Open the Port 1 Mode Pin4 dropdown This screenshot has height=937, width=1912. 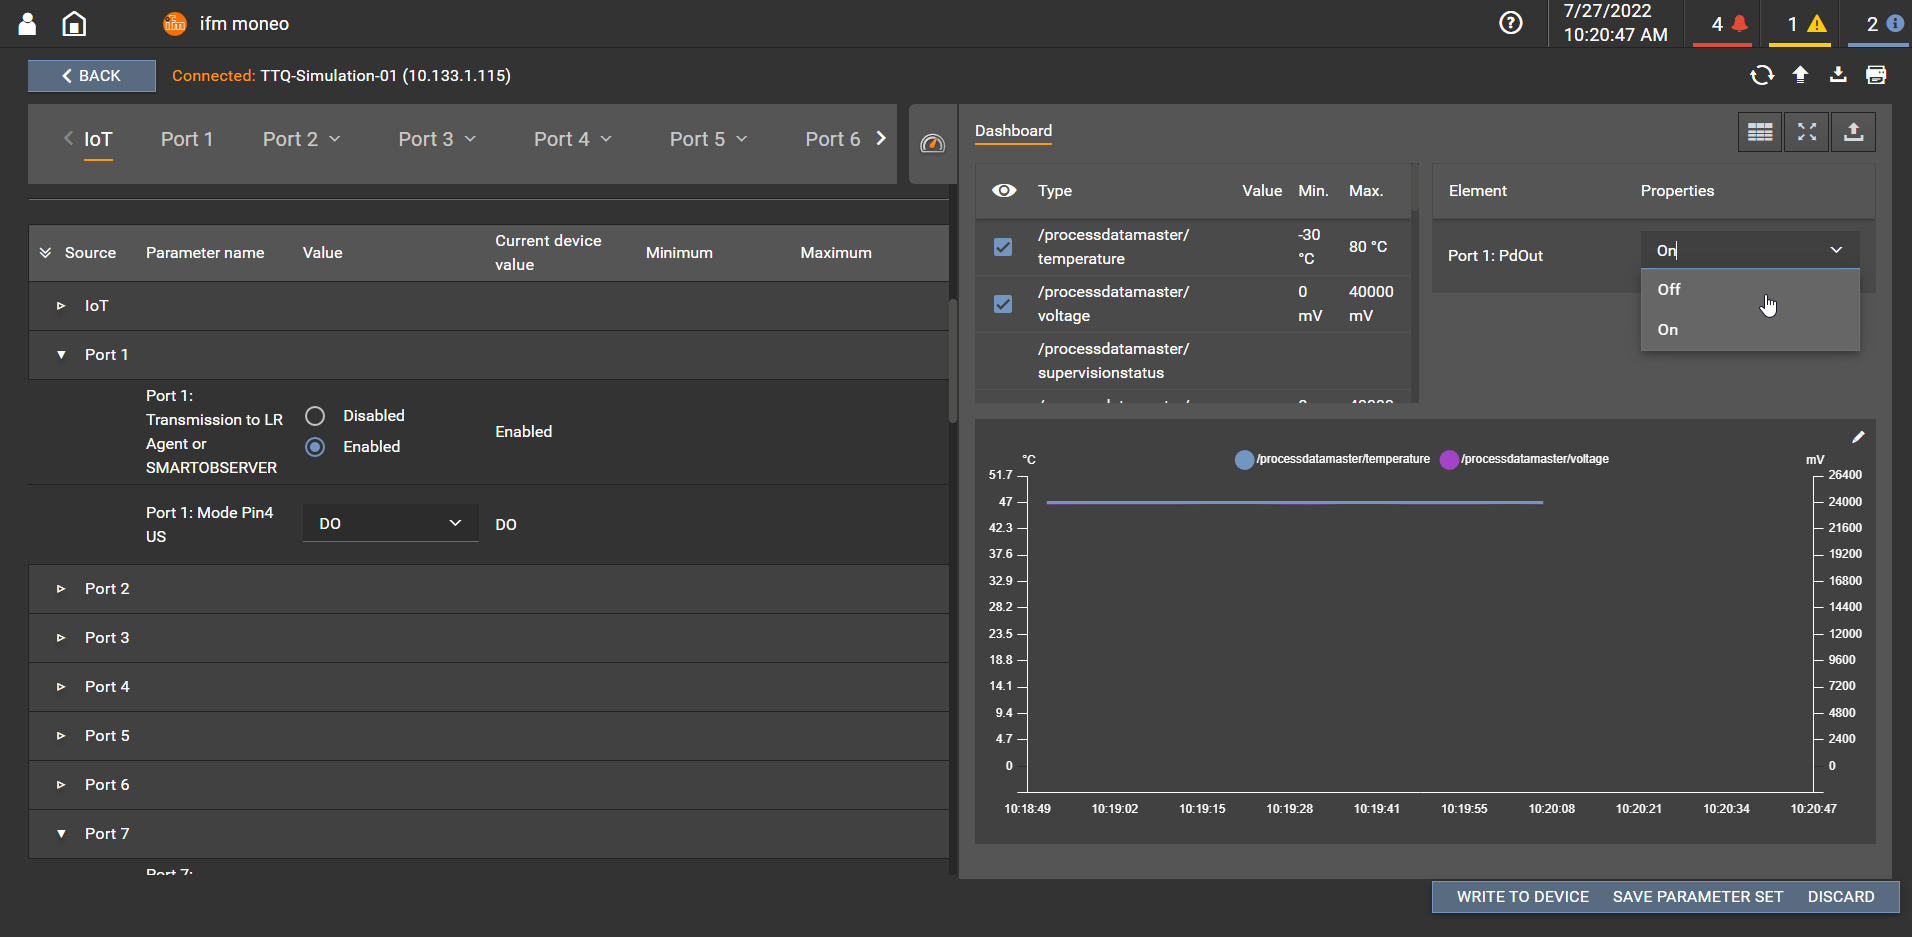pyautogui.click(x=390, y=523)
